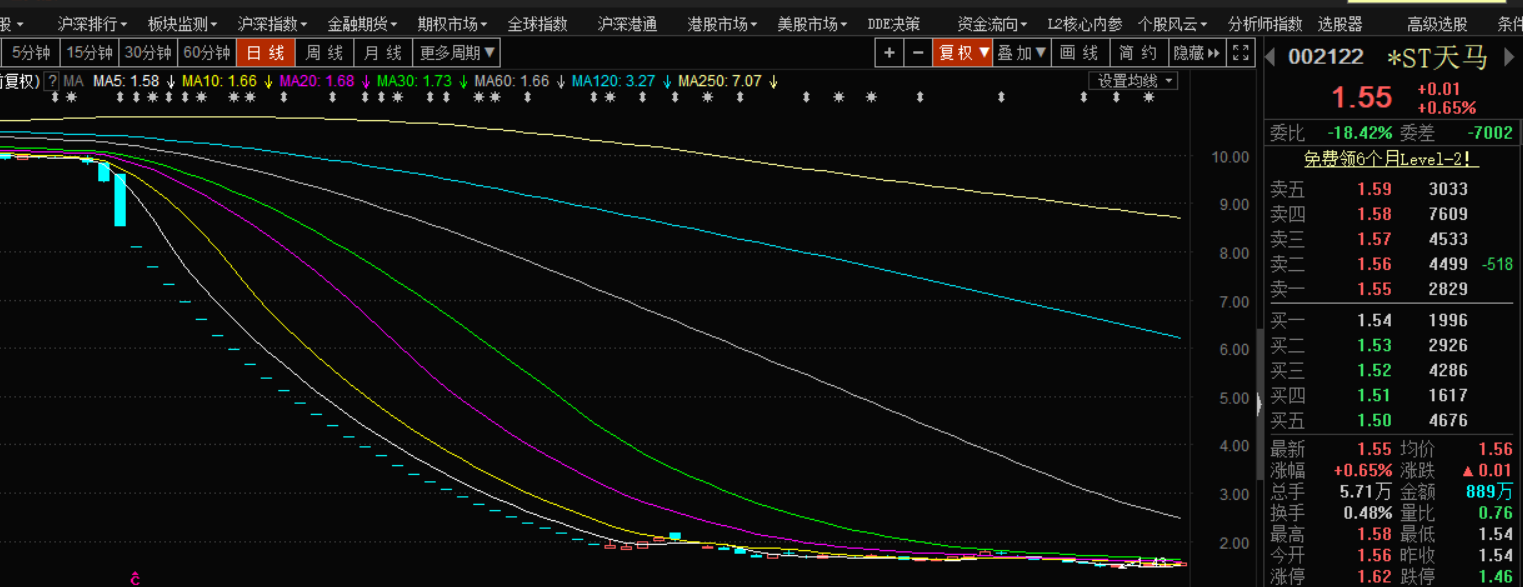Viewport: 1523px width, 587px height.
Task: Open the 复权 adjustment dropdown
Action: point(962,53)
